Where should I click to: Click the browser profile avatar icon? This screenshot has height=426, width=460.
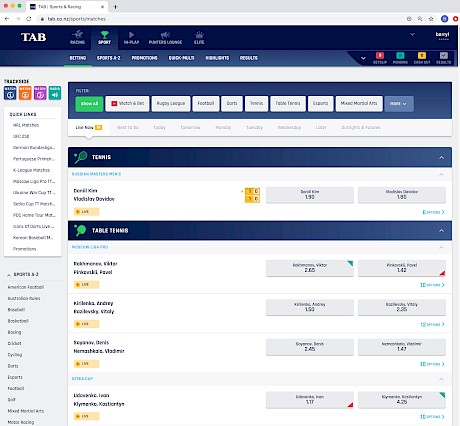444,19
